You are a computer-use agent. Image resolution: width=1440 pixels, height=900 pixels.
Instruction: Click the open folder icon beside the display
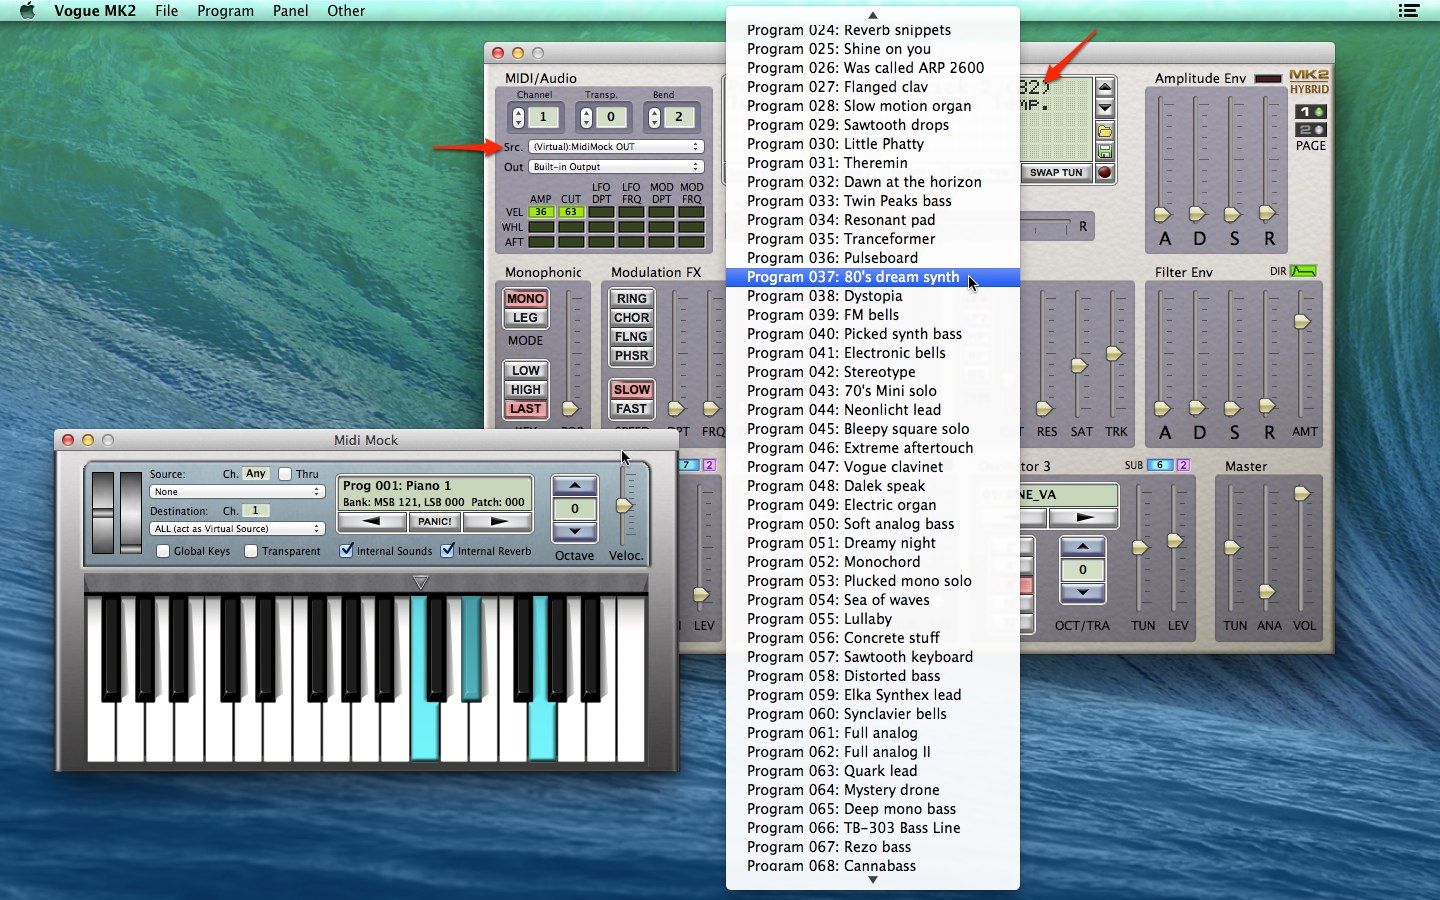(x=1105, y=131)
